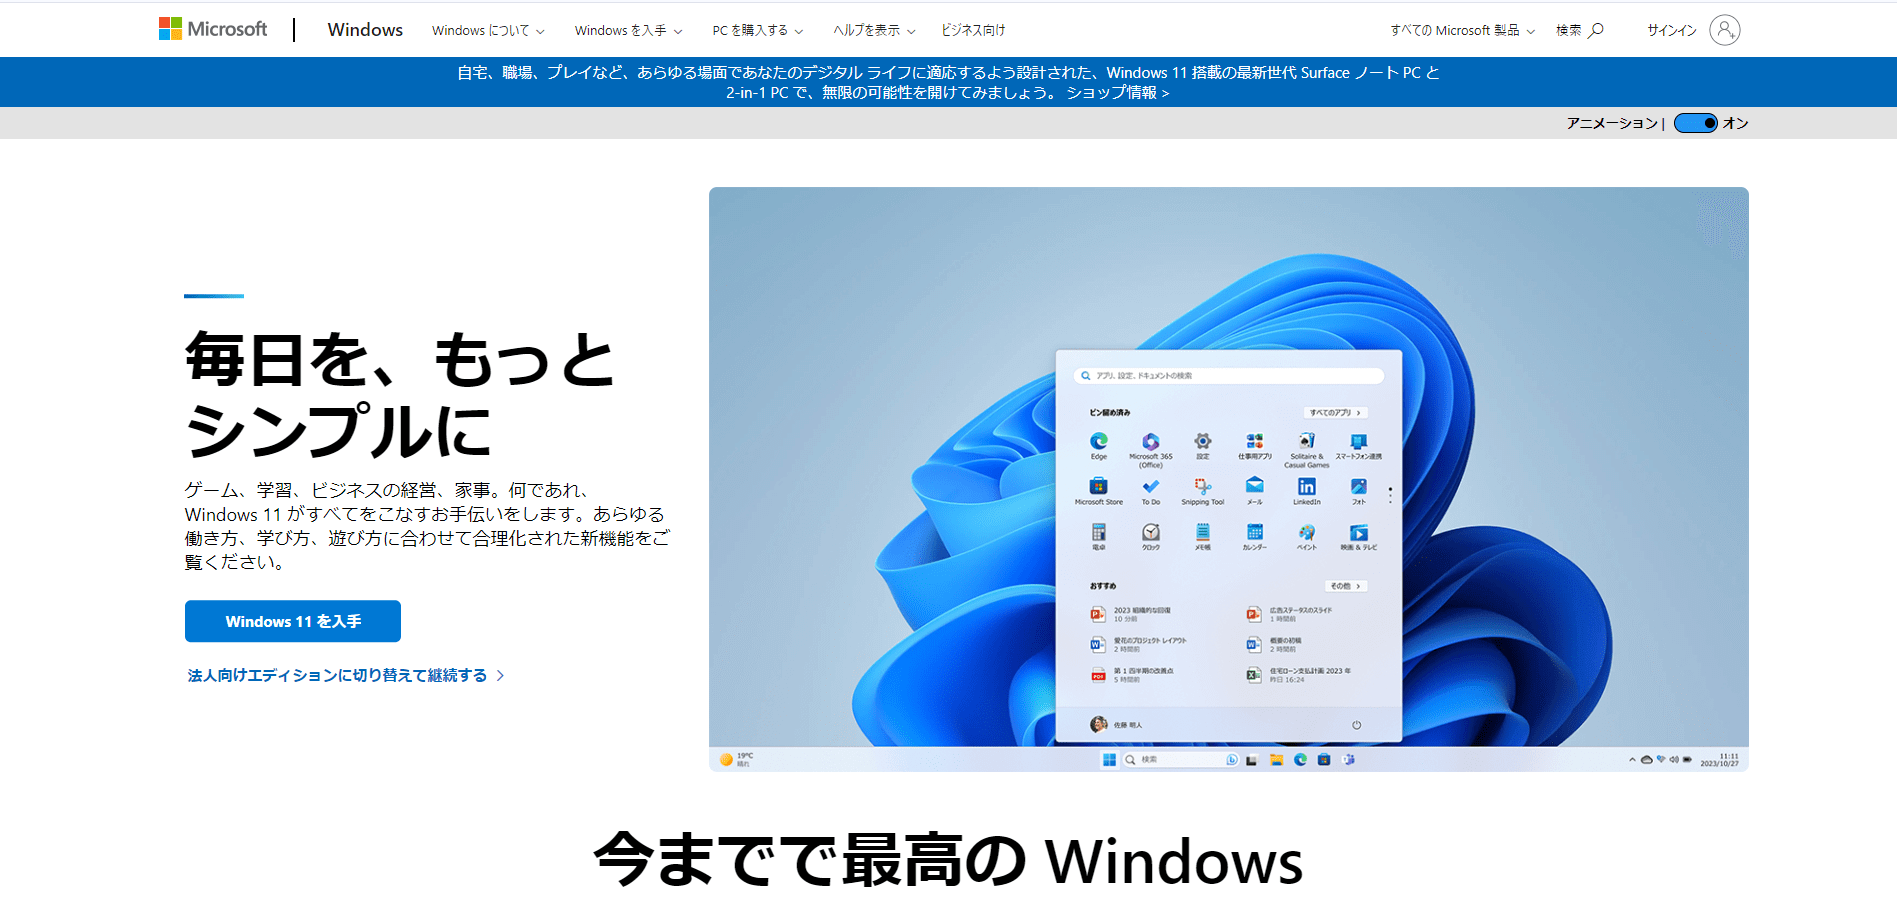Click the 仕事用アプリ folder icon in the hero image
Viewport: 1897px width, 903px height.
1255,441
